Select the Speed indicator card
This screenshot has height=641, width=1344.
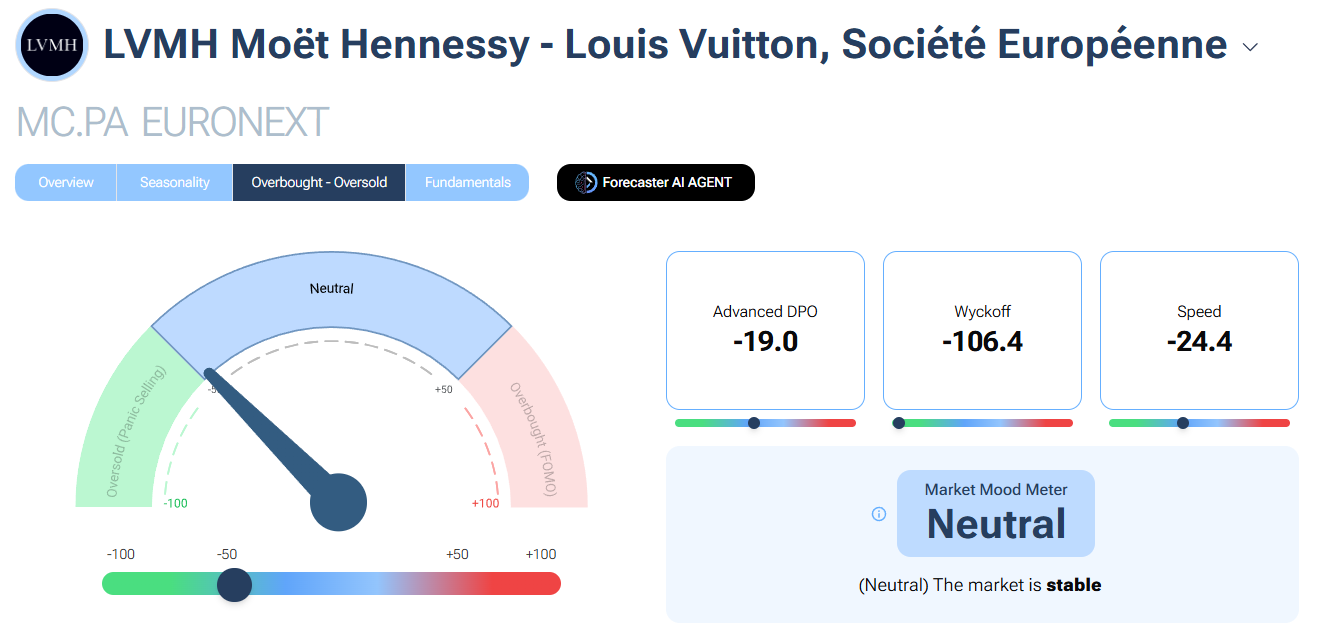(1199, 330)
